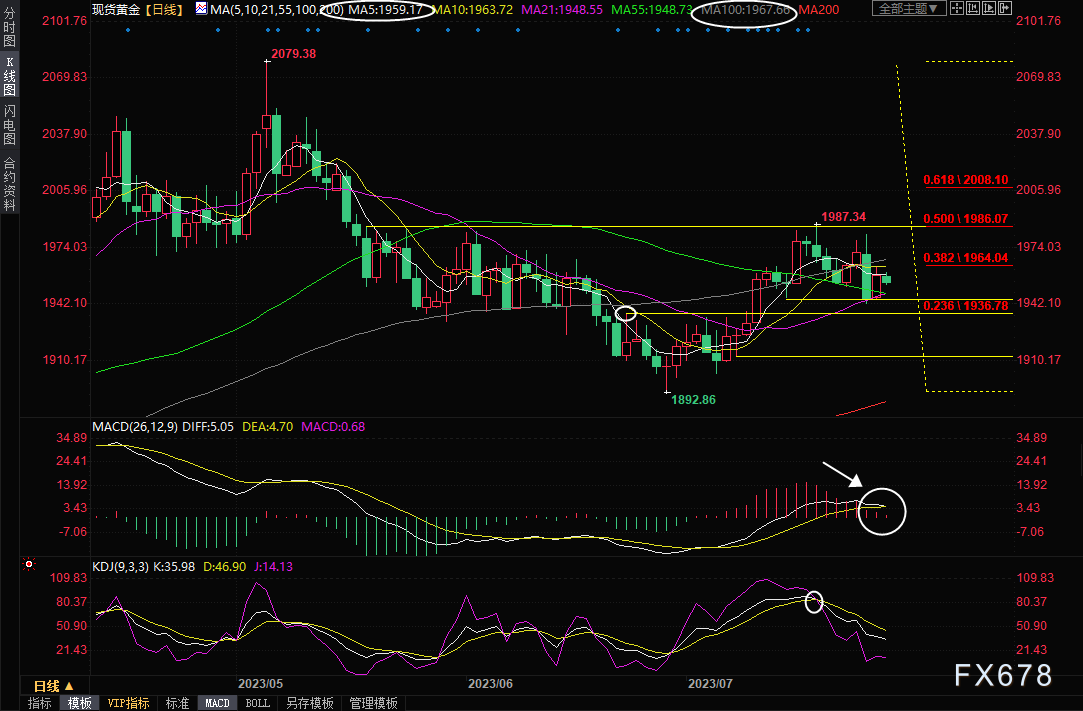Switch to the 模板 tab
The height and width of the screenshot is (711, 1083).
click(79, 703)
